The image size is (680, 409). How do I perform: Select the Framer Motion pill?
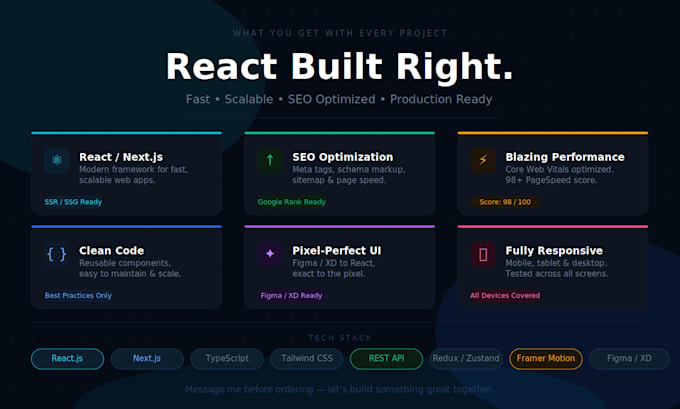546,359
